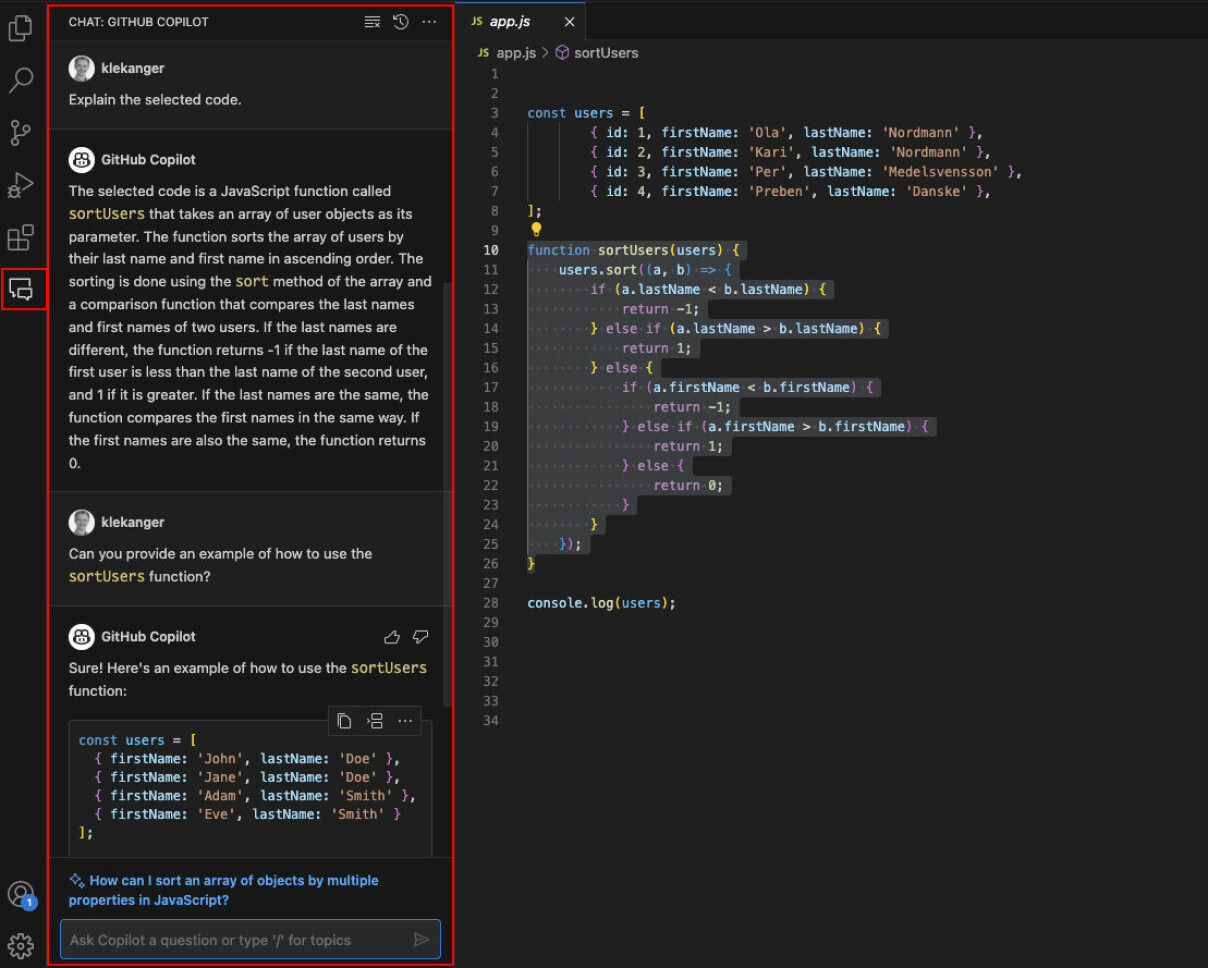Click the 'if (a.firstName < b.firstName) {' line
The image size is (1208, 968).
pyautogui.click(x=748, y=387)
